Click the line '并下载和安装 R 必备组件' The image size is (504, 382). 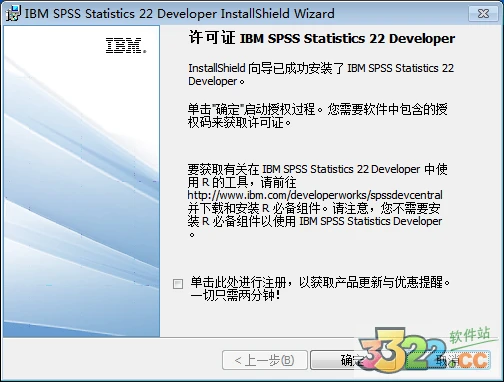pyautogui.click(x=254, y=209)
